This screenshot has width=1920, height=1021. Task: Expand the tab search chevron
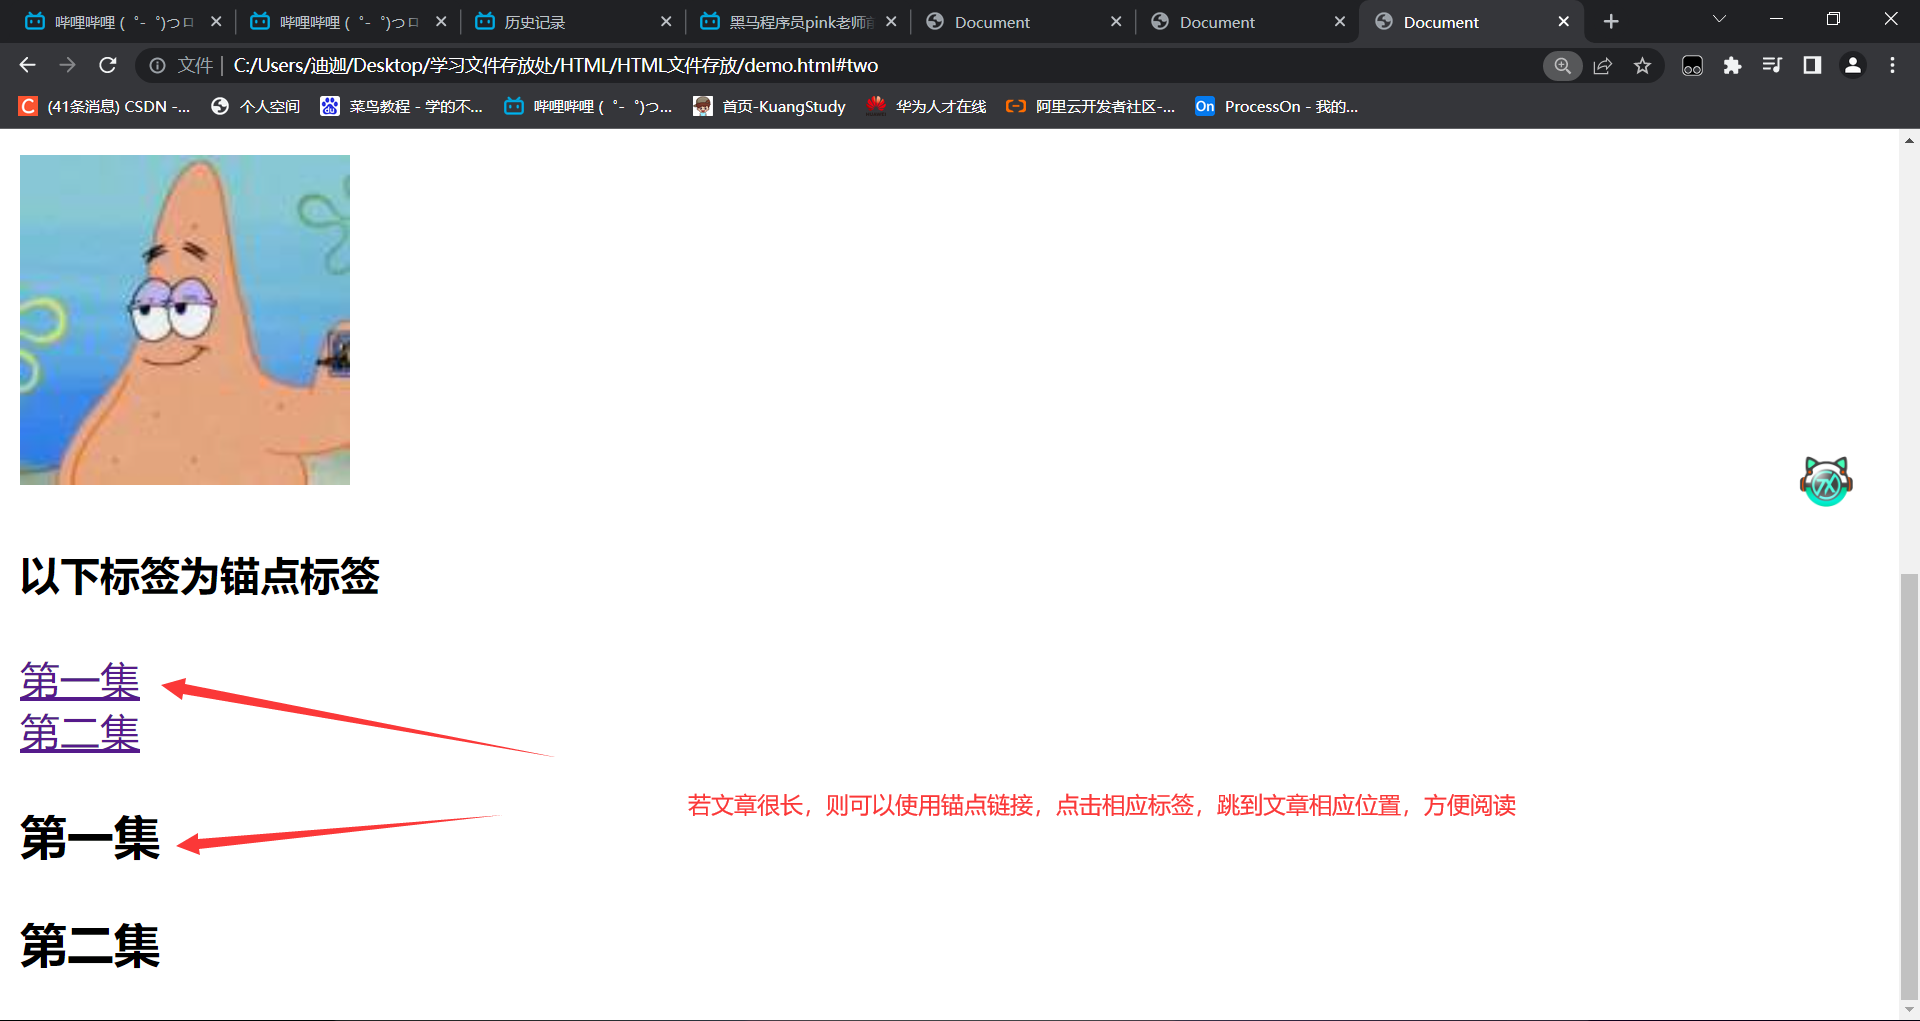click(1719, 19)
